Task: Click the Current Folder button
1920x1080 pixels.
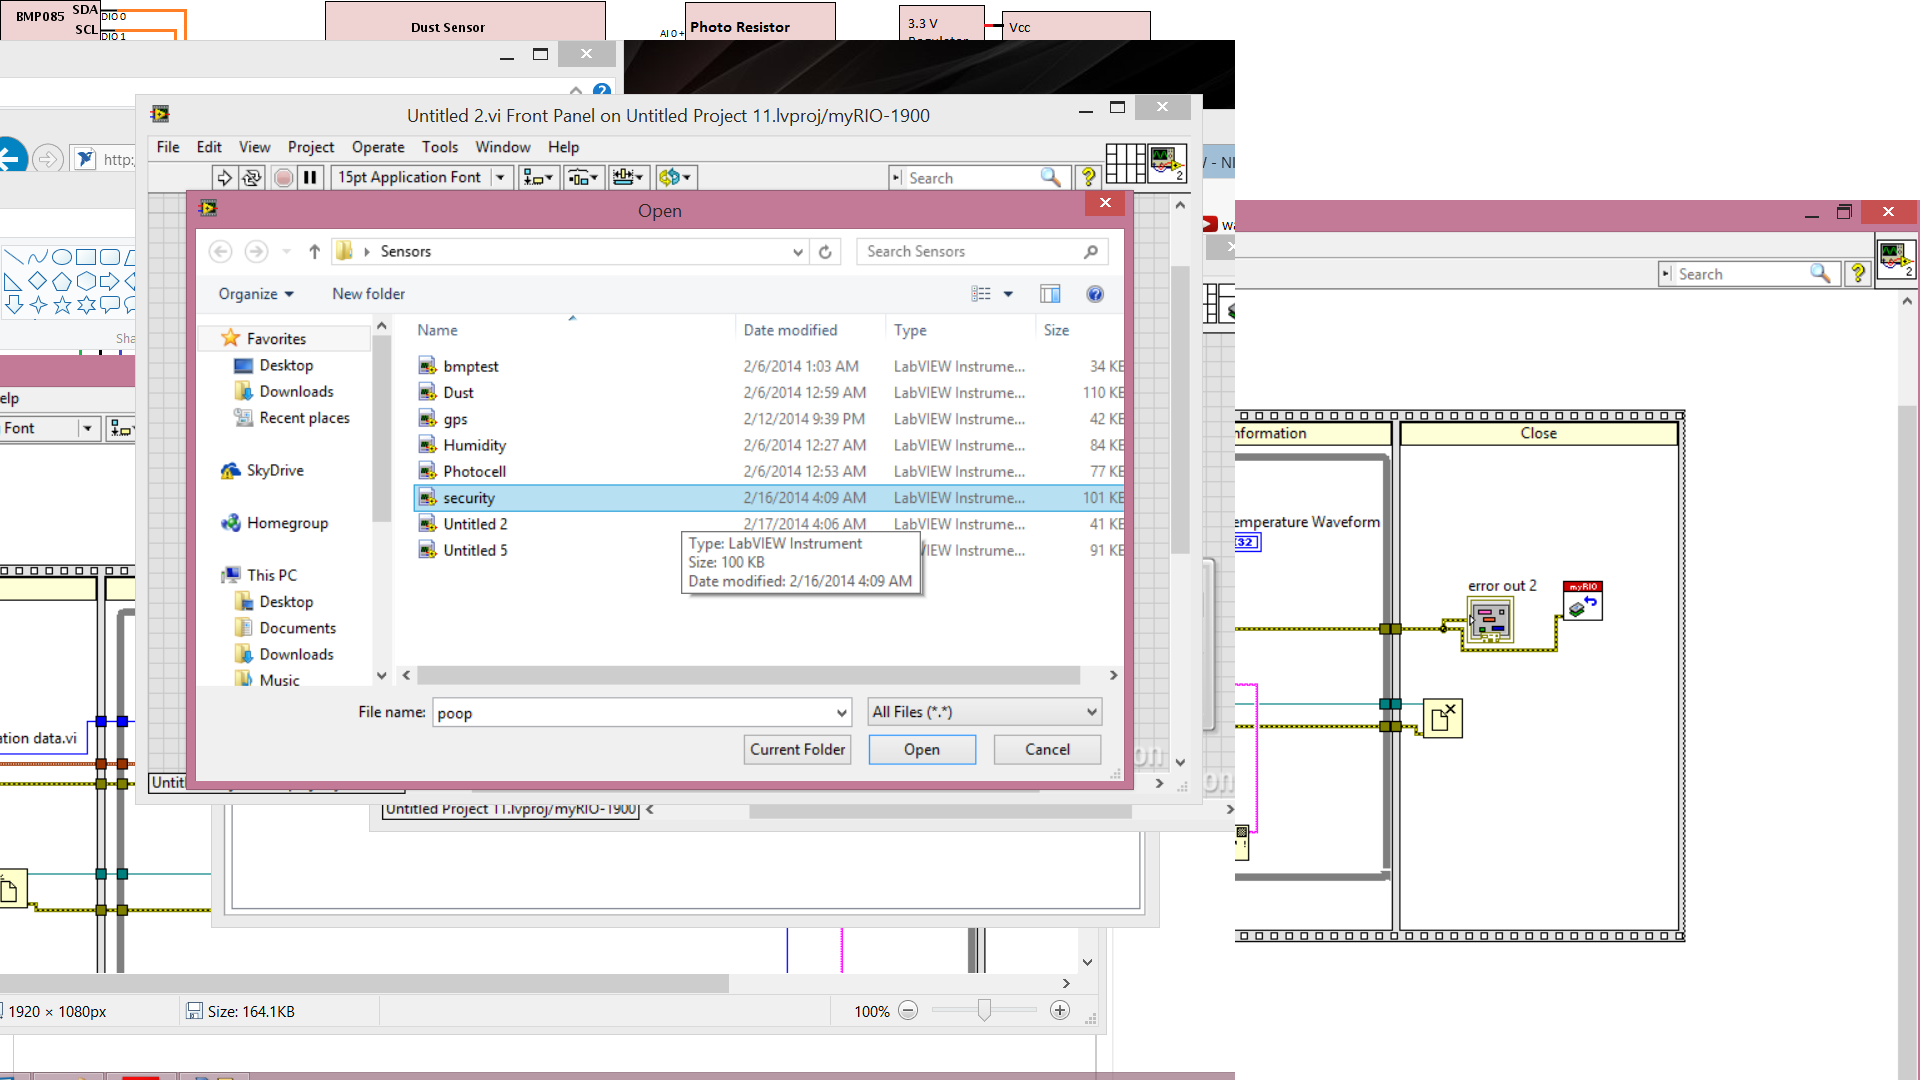Action: click(x=797, y=750)
